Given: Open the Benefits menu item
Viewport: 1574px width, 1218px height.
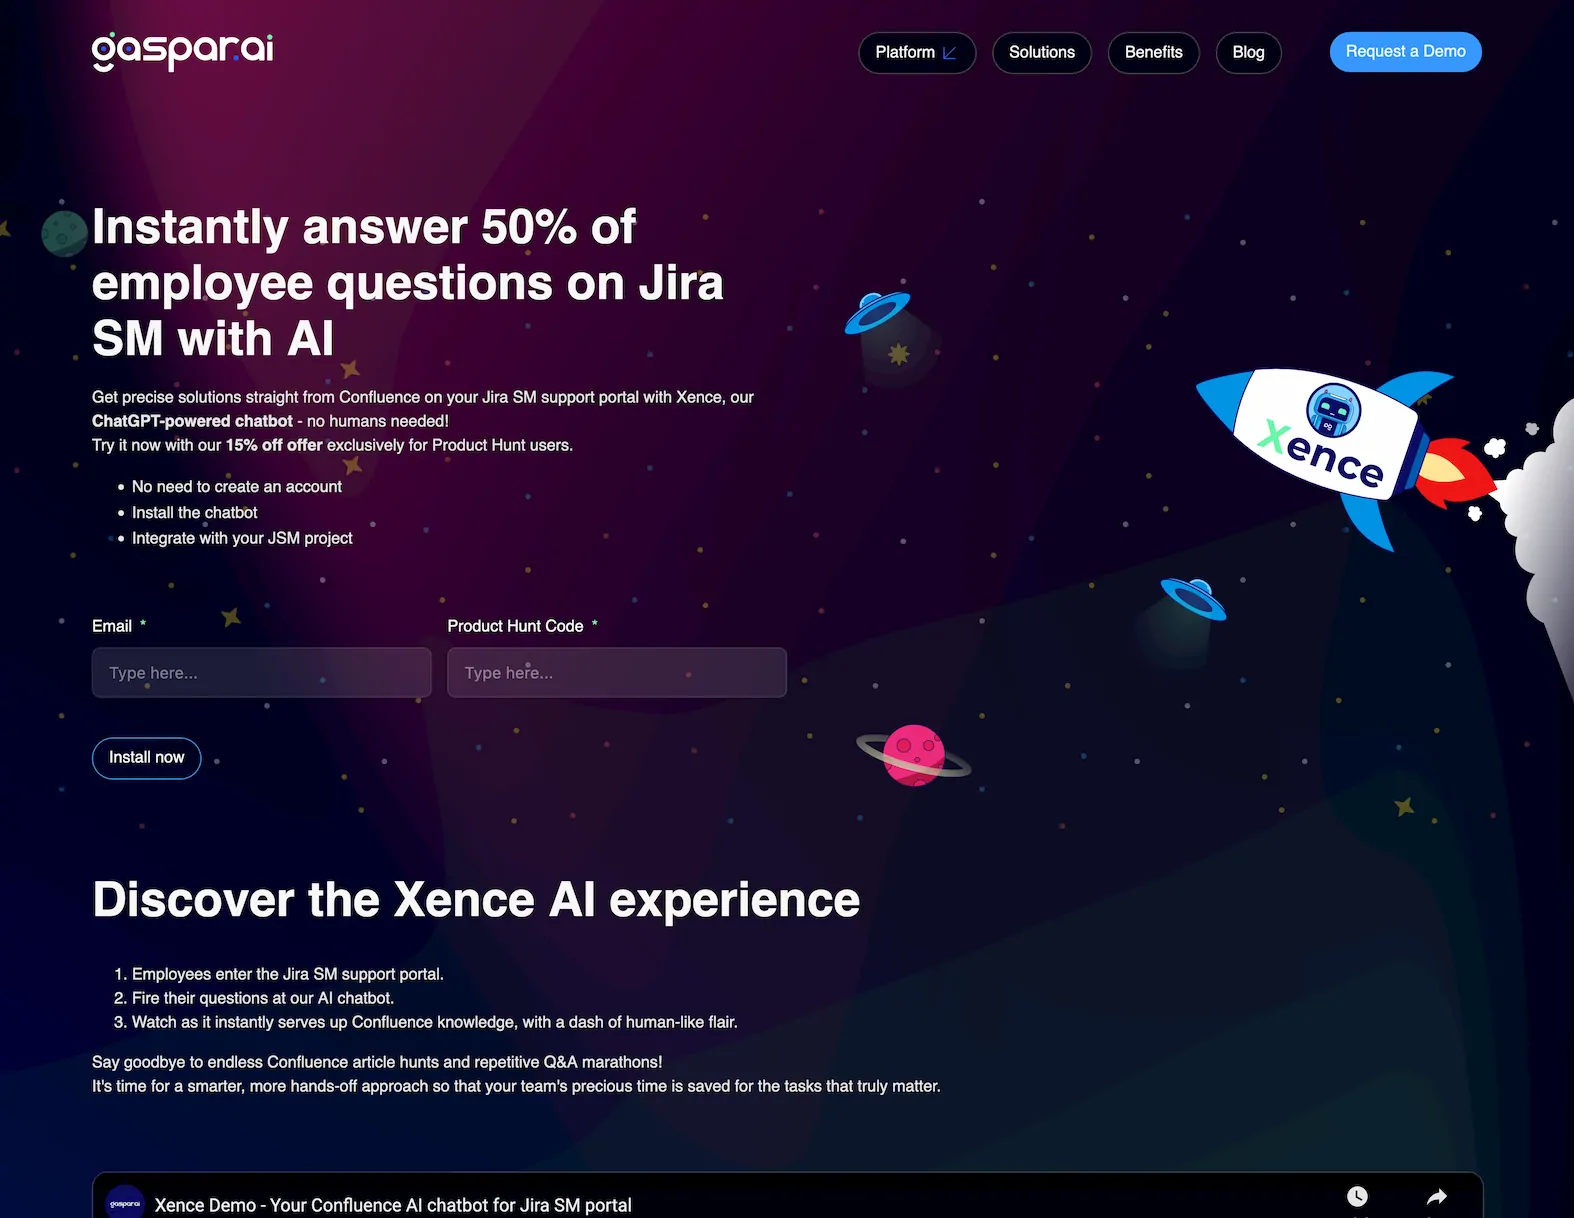Looking at the screenshot, I should tap(1154, 52).
